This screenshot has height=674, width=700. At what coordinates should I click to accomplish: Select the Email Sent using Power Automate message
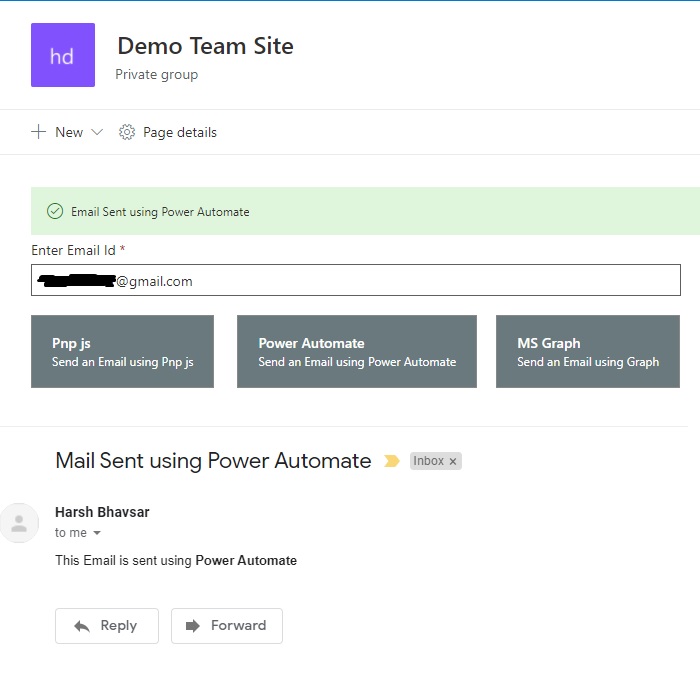(160, 212)
